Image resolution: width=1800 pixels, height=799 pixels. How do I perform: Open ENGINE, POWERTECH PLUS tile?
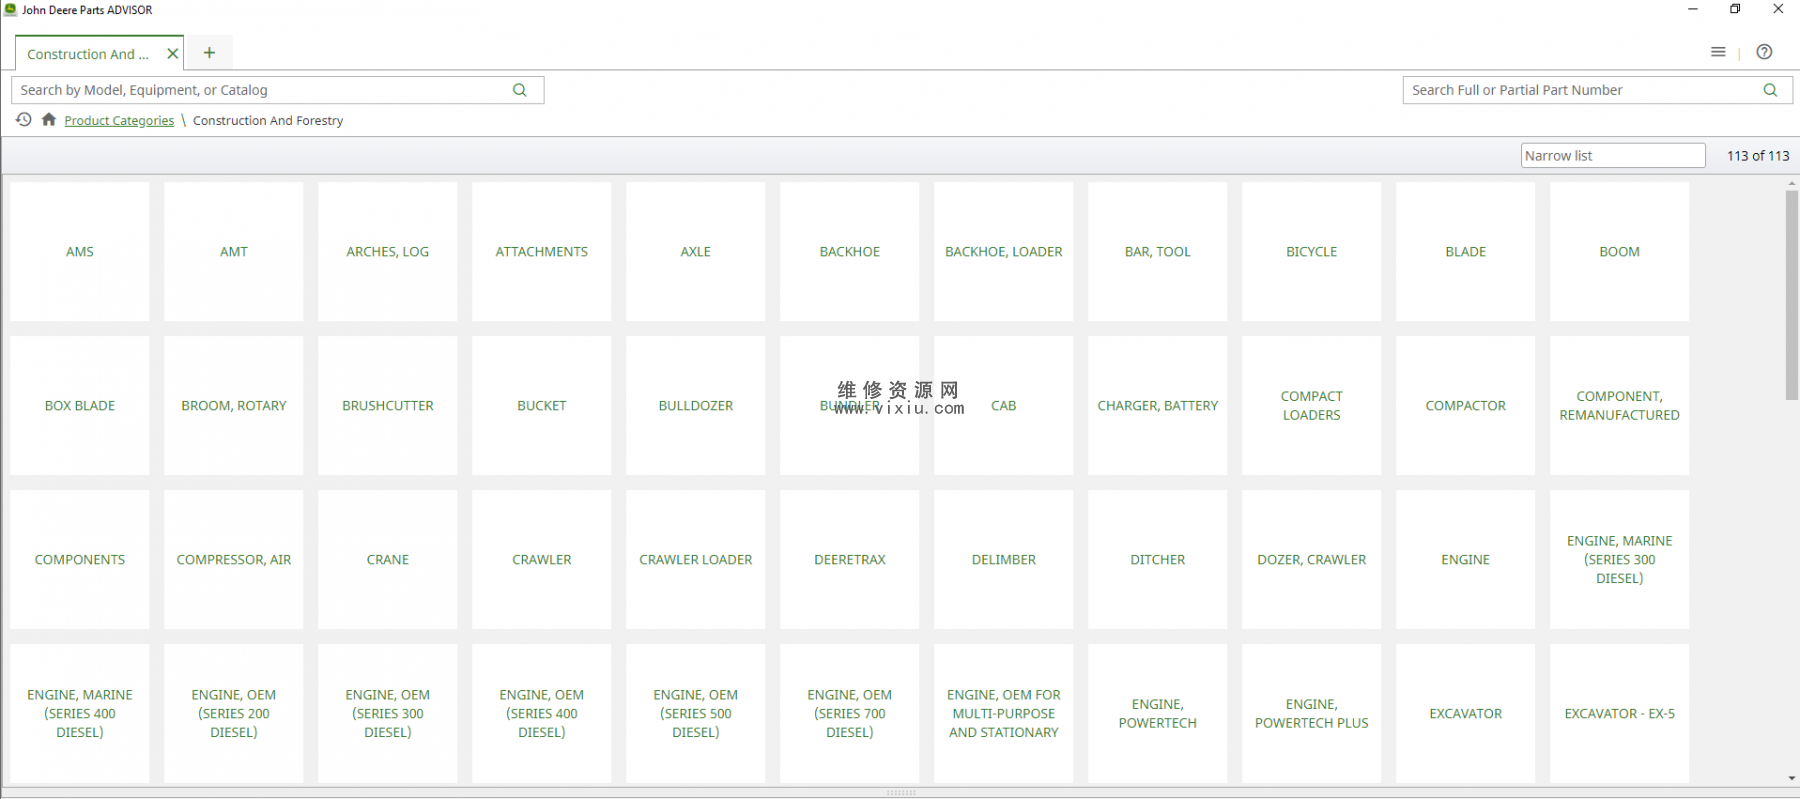pyautogui.click(x=1312, y=714)
